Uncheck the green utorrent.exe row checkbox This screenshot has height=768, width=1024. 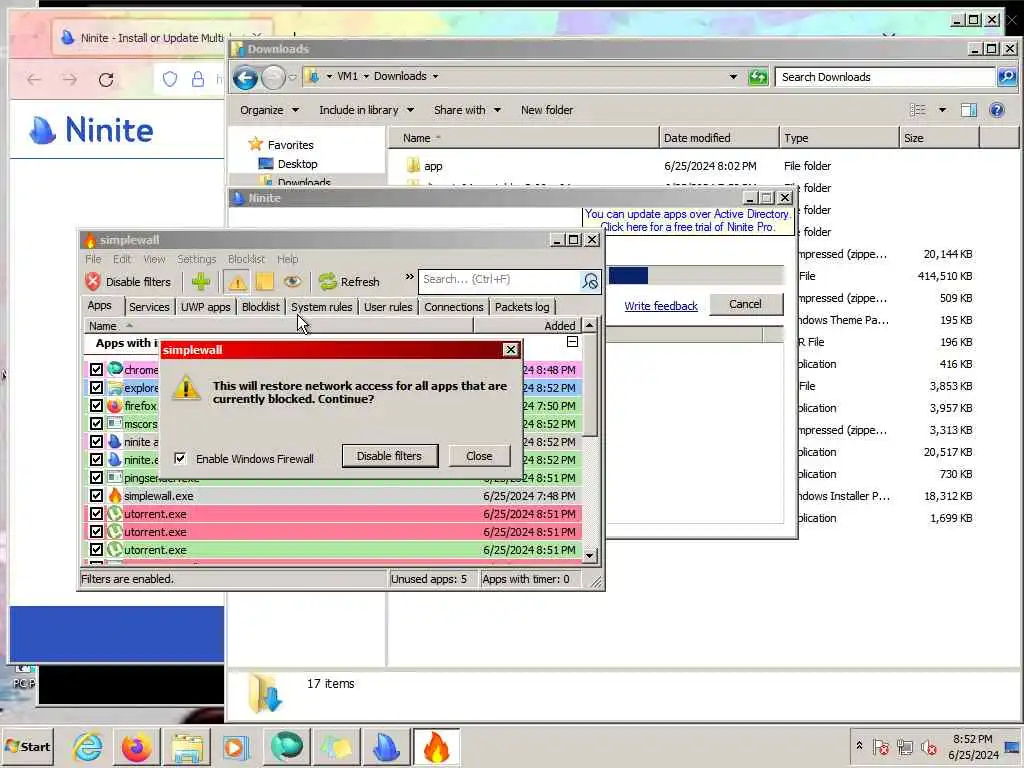(x=96, y=549)
